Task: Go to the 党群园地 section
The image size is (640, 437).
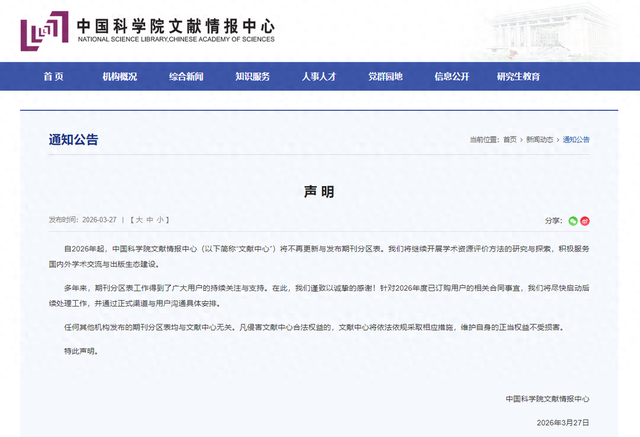Action: click(385, 76)
